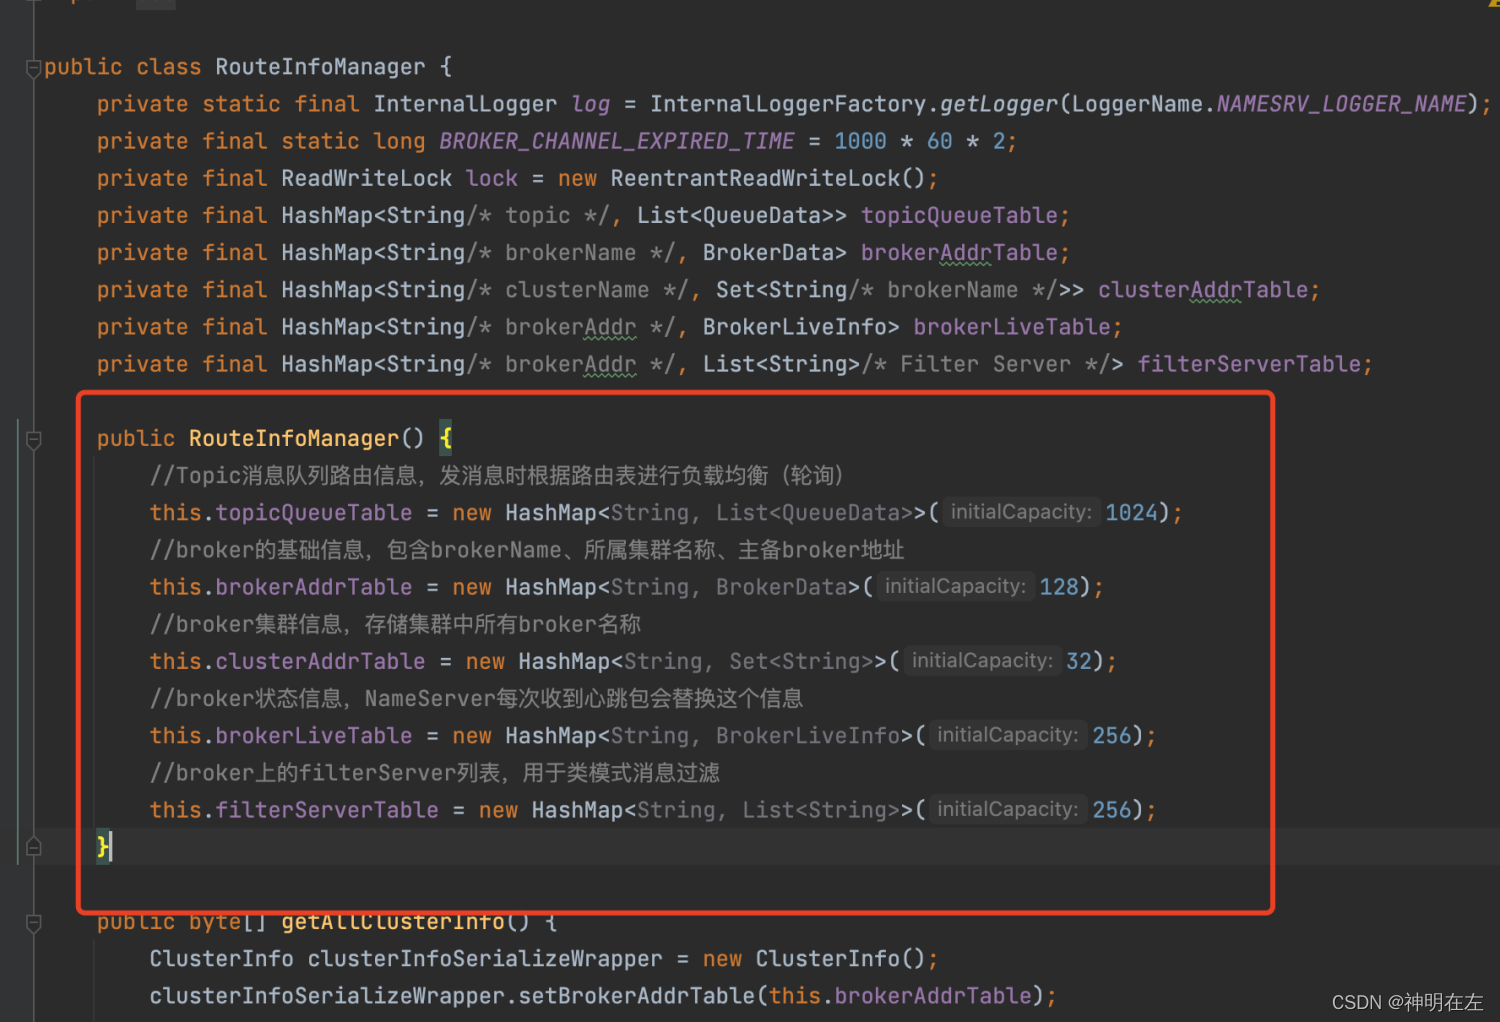
Task: Click initialCapacity hint before 128
Action: [x=955, y=586]
